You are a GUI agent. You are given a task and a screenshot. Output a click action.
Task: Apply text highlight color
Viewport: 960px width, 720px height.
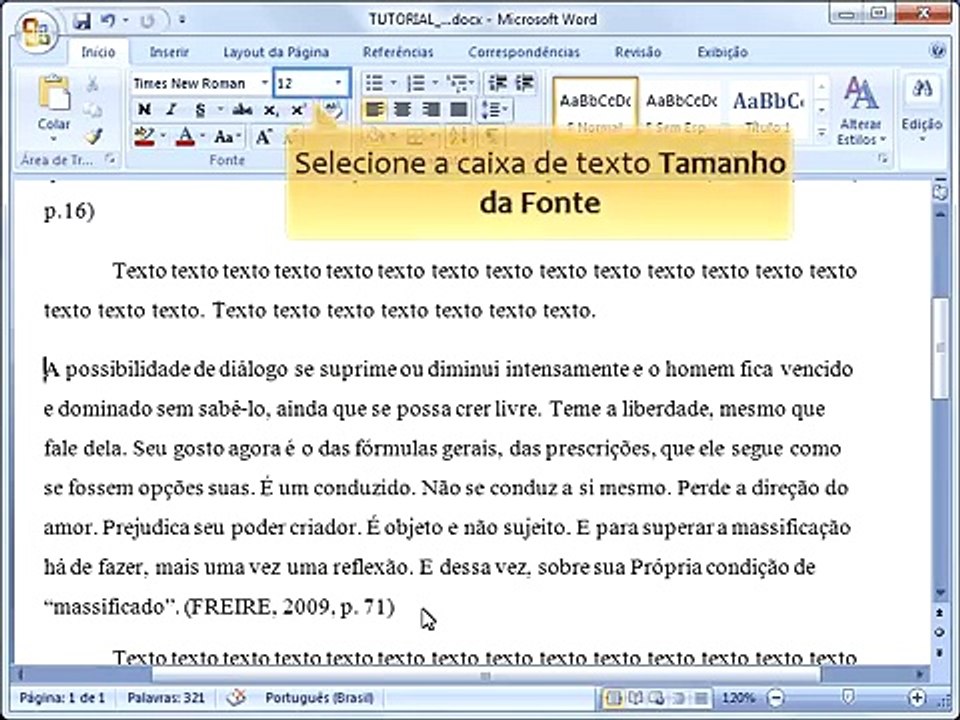(144, 137)
